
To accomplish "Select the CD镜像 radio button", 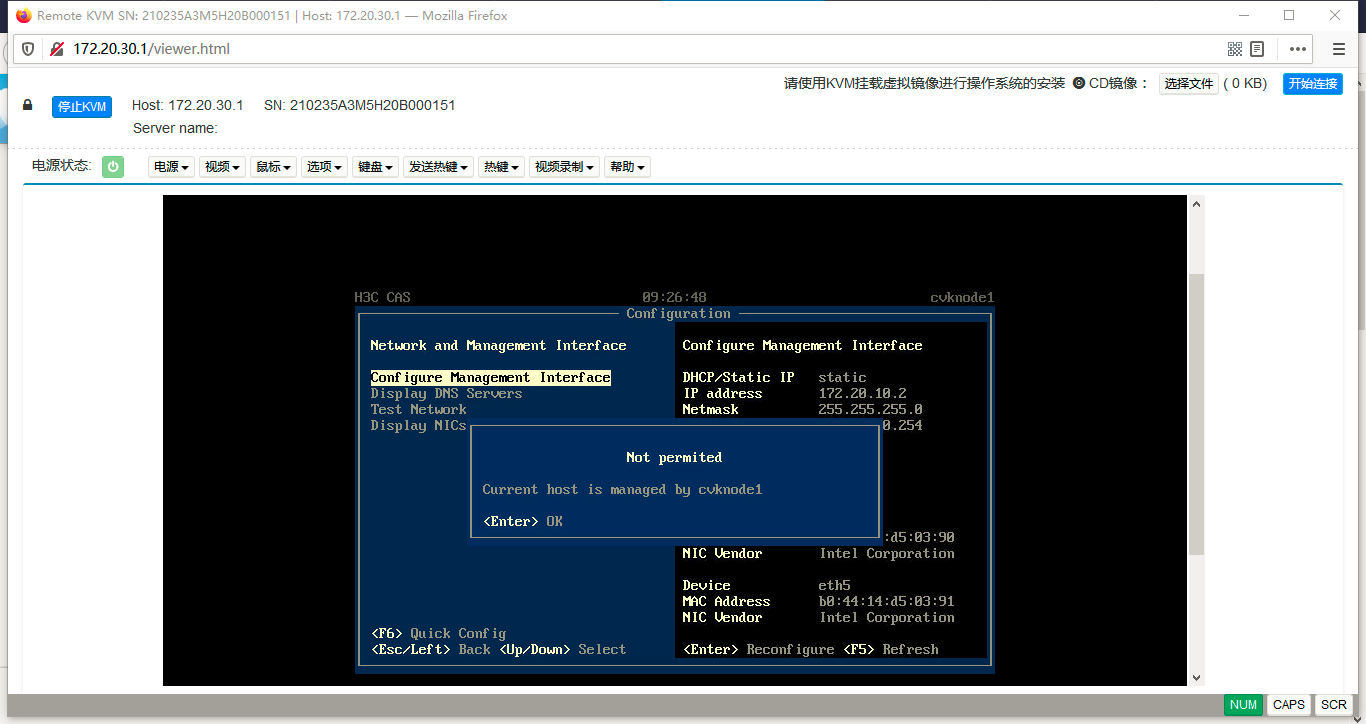I will tap(1079, 83).
